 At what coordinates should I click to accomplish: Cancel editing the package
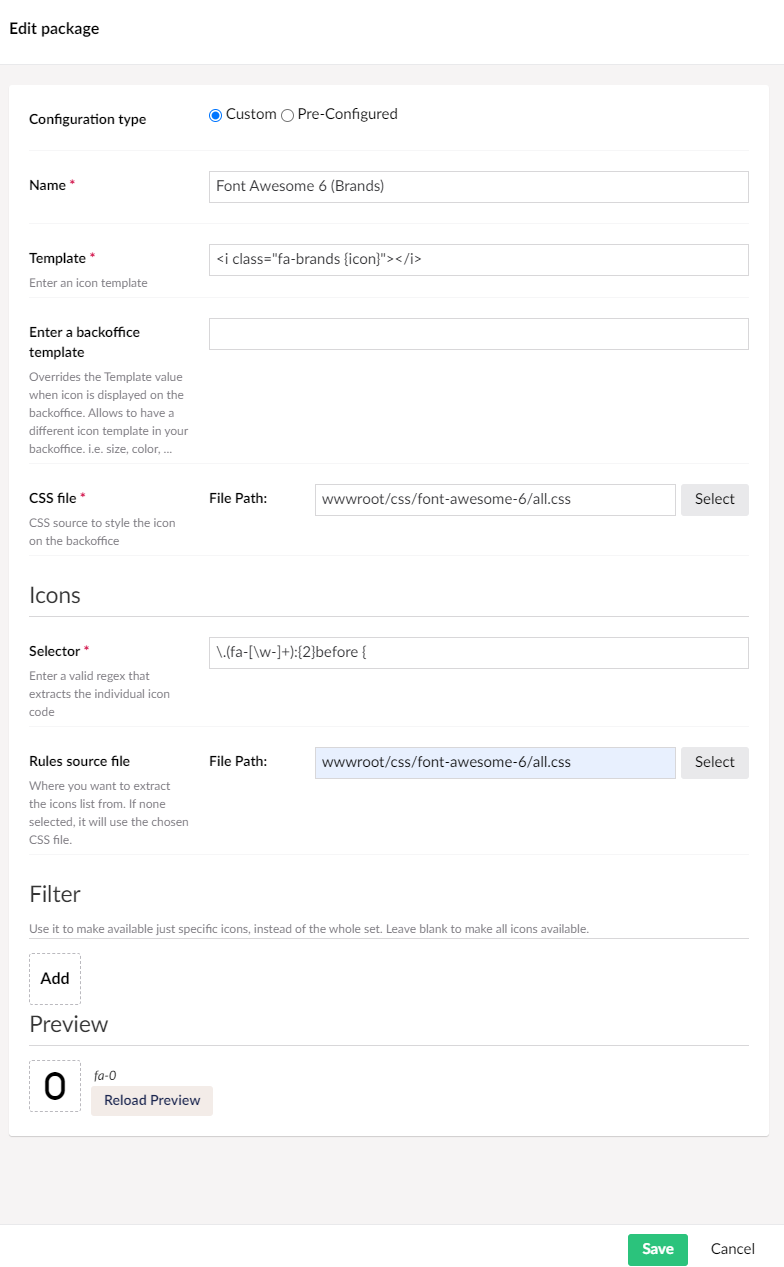point(732,1249)
